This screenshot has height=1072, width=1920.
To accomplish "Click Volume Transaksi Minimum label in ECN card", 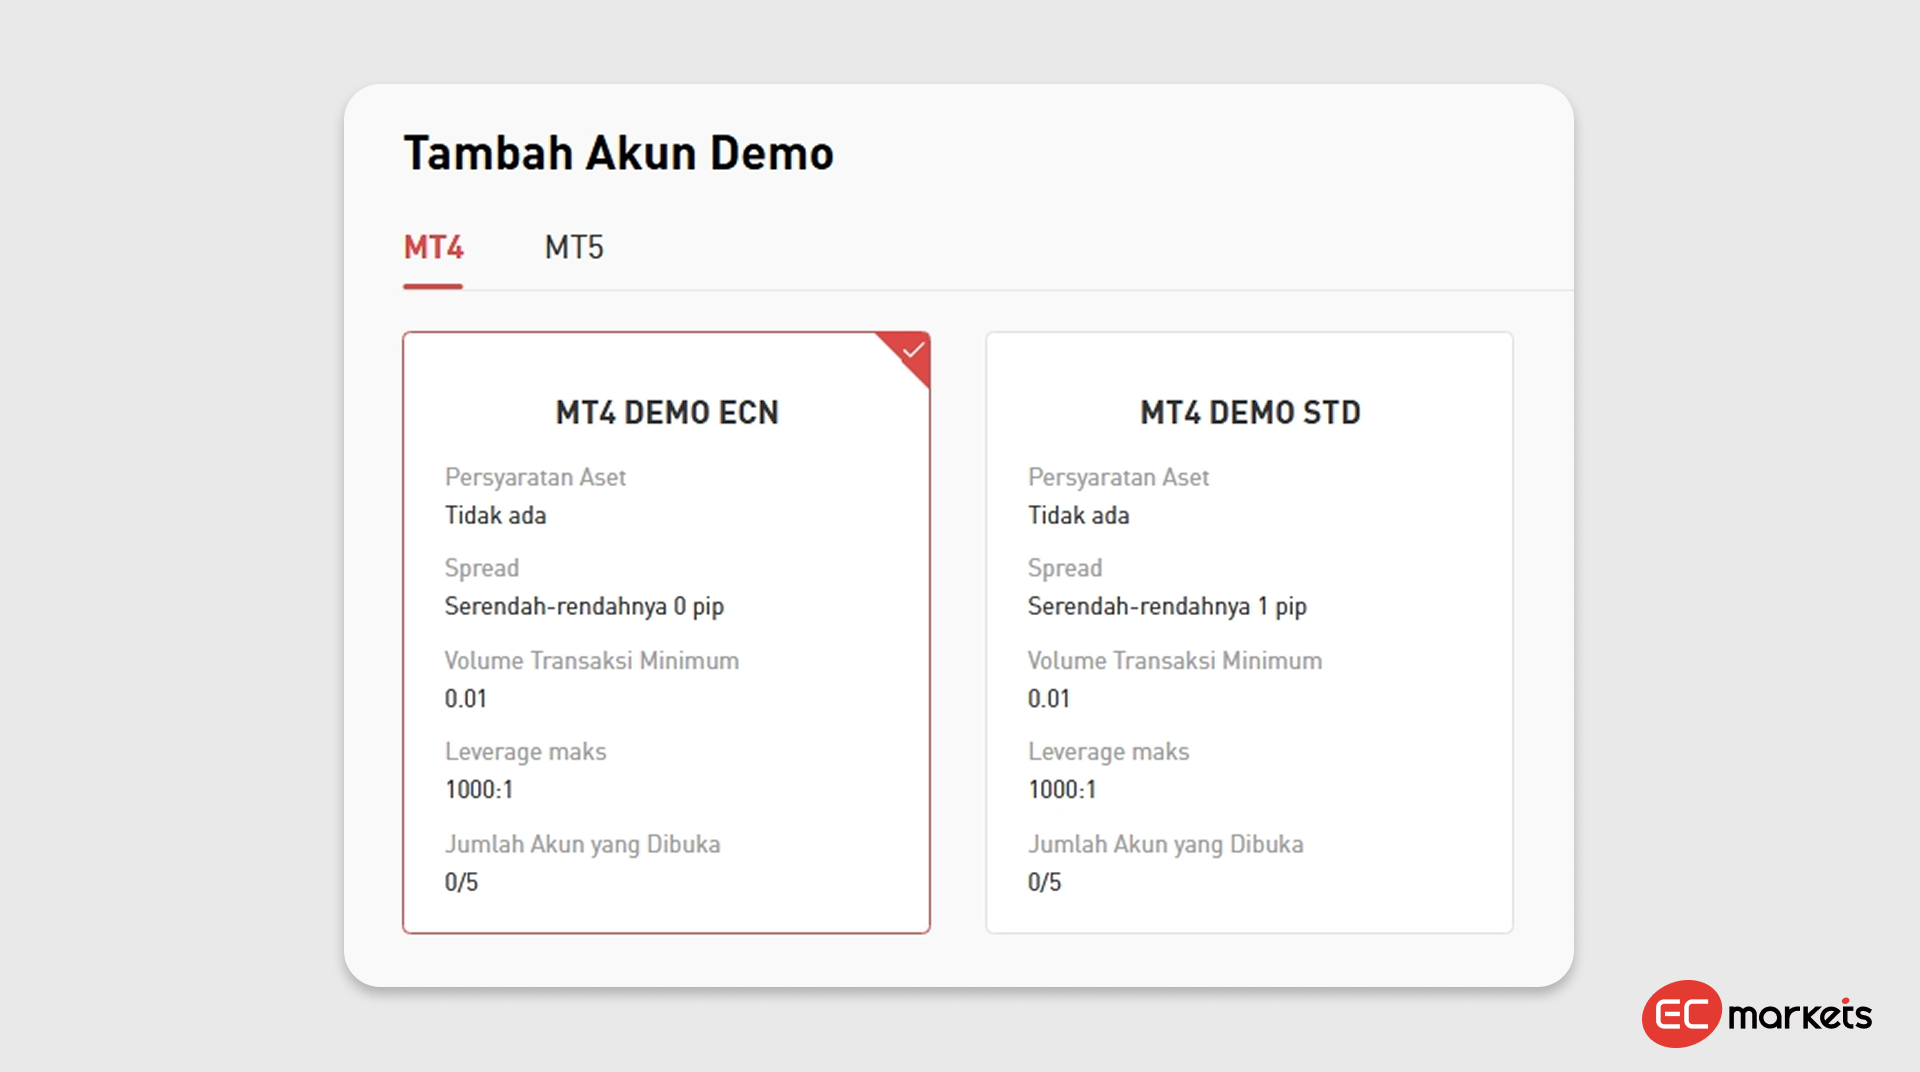I will [591, 660].
